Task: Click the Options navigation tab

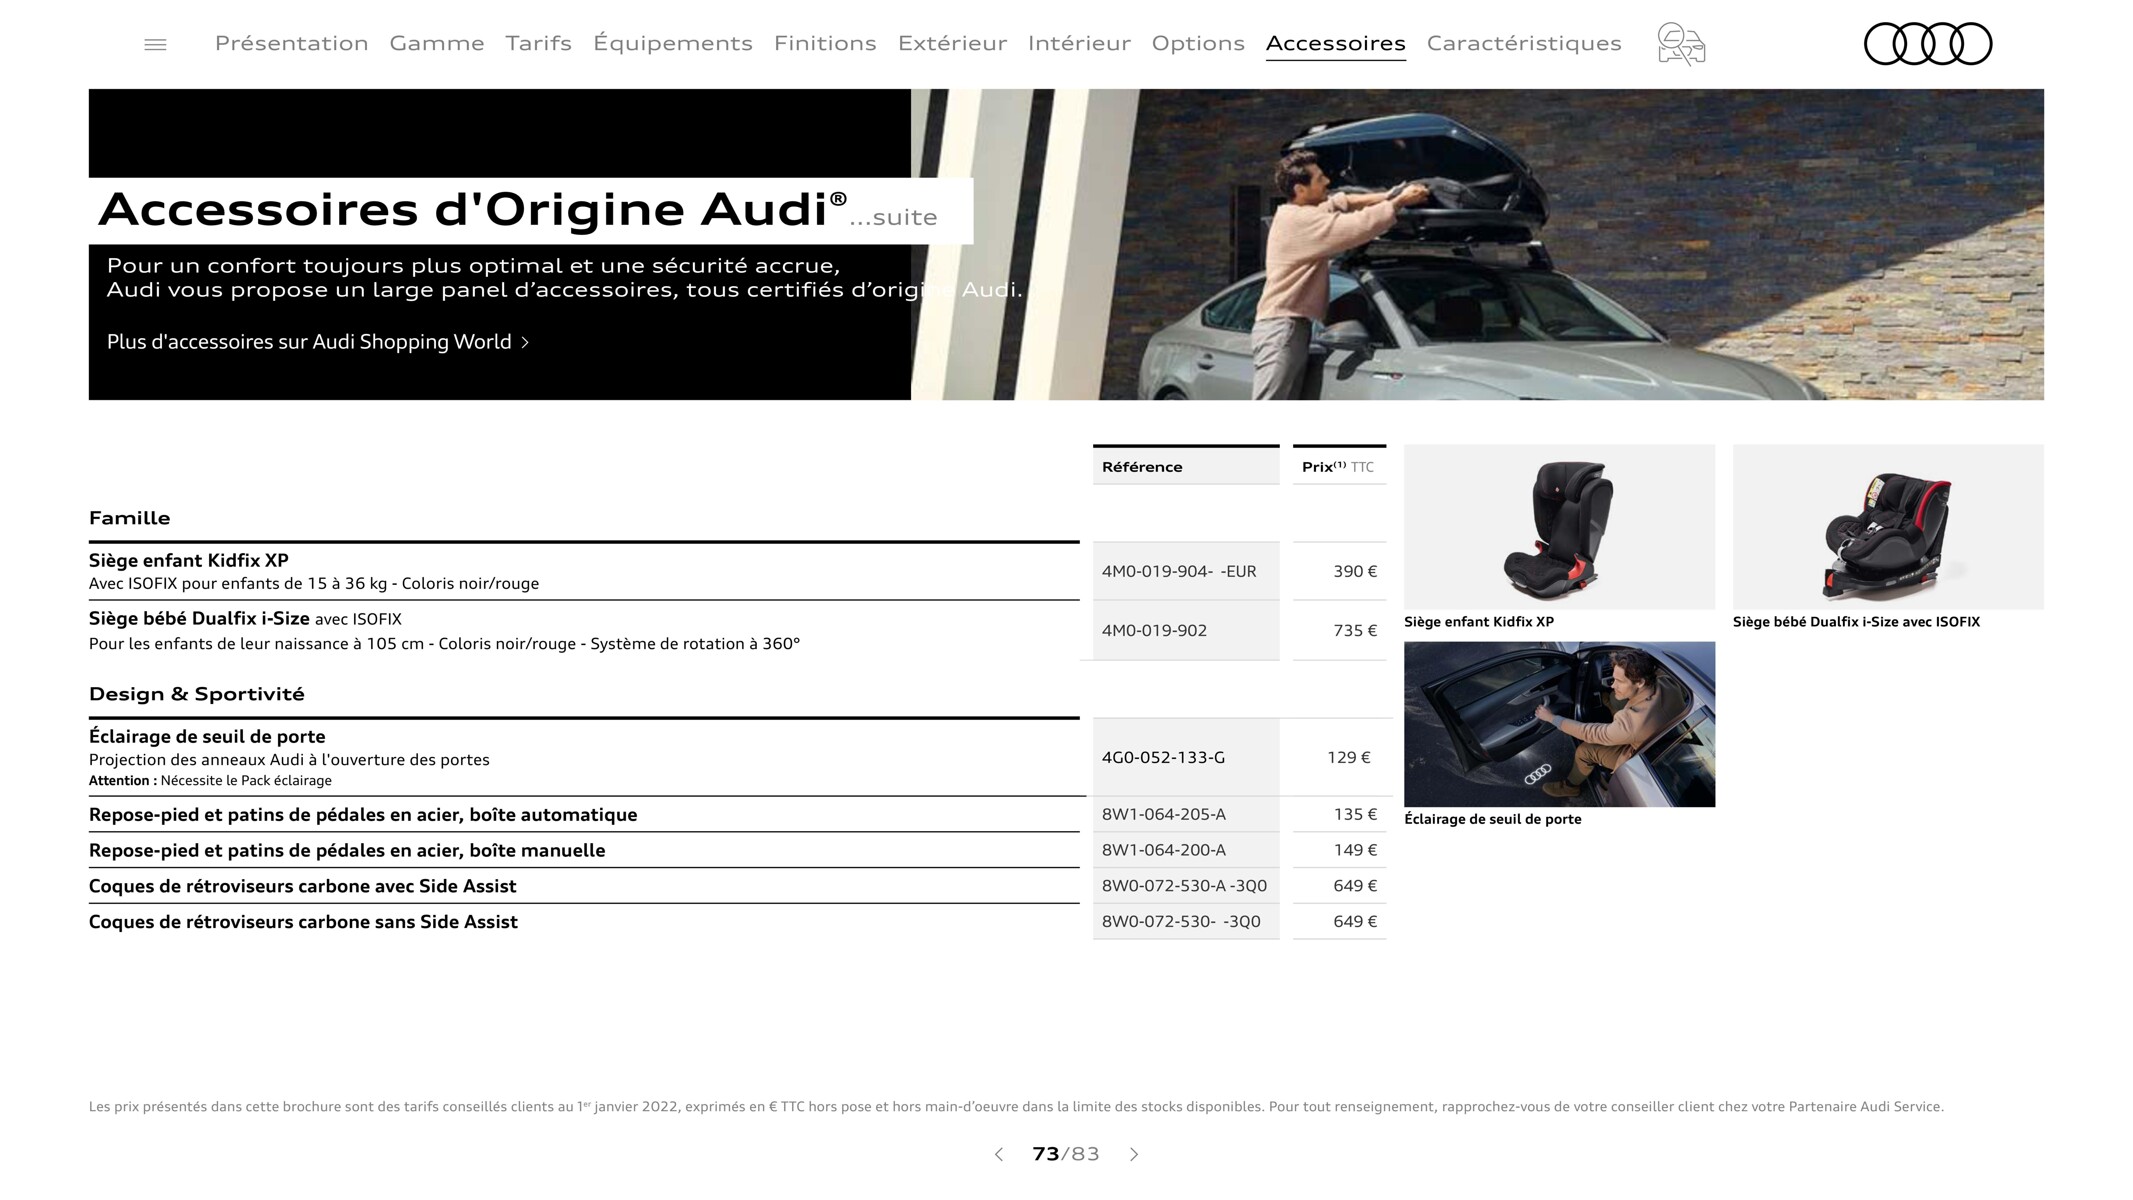Action: 1197,42
